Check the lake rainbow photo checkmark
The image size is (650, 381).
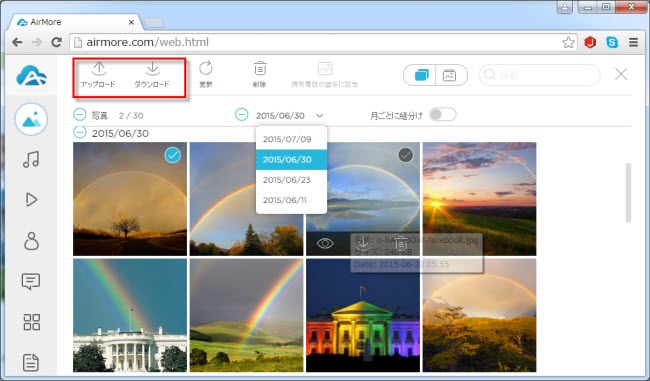pyautogui.click(x=405, y=155)
